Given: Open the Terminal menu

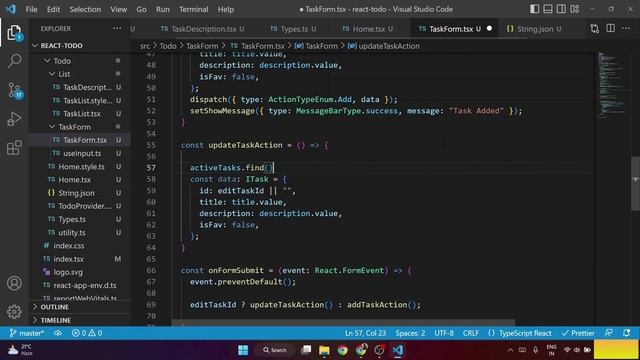Looking at the screenshot, I should [x=193, y=9].
